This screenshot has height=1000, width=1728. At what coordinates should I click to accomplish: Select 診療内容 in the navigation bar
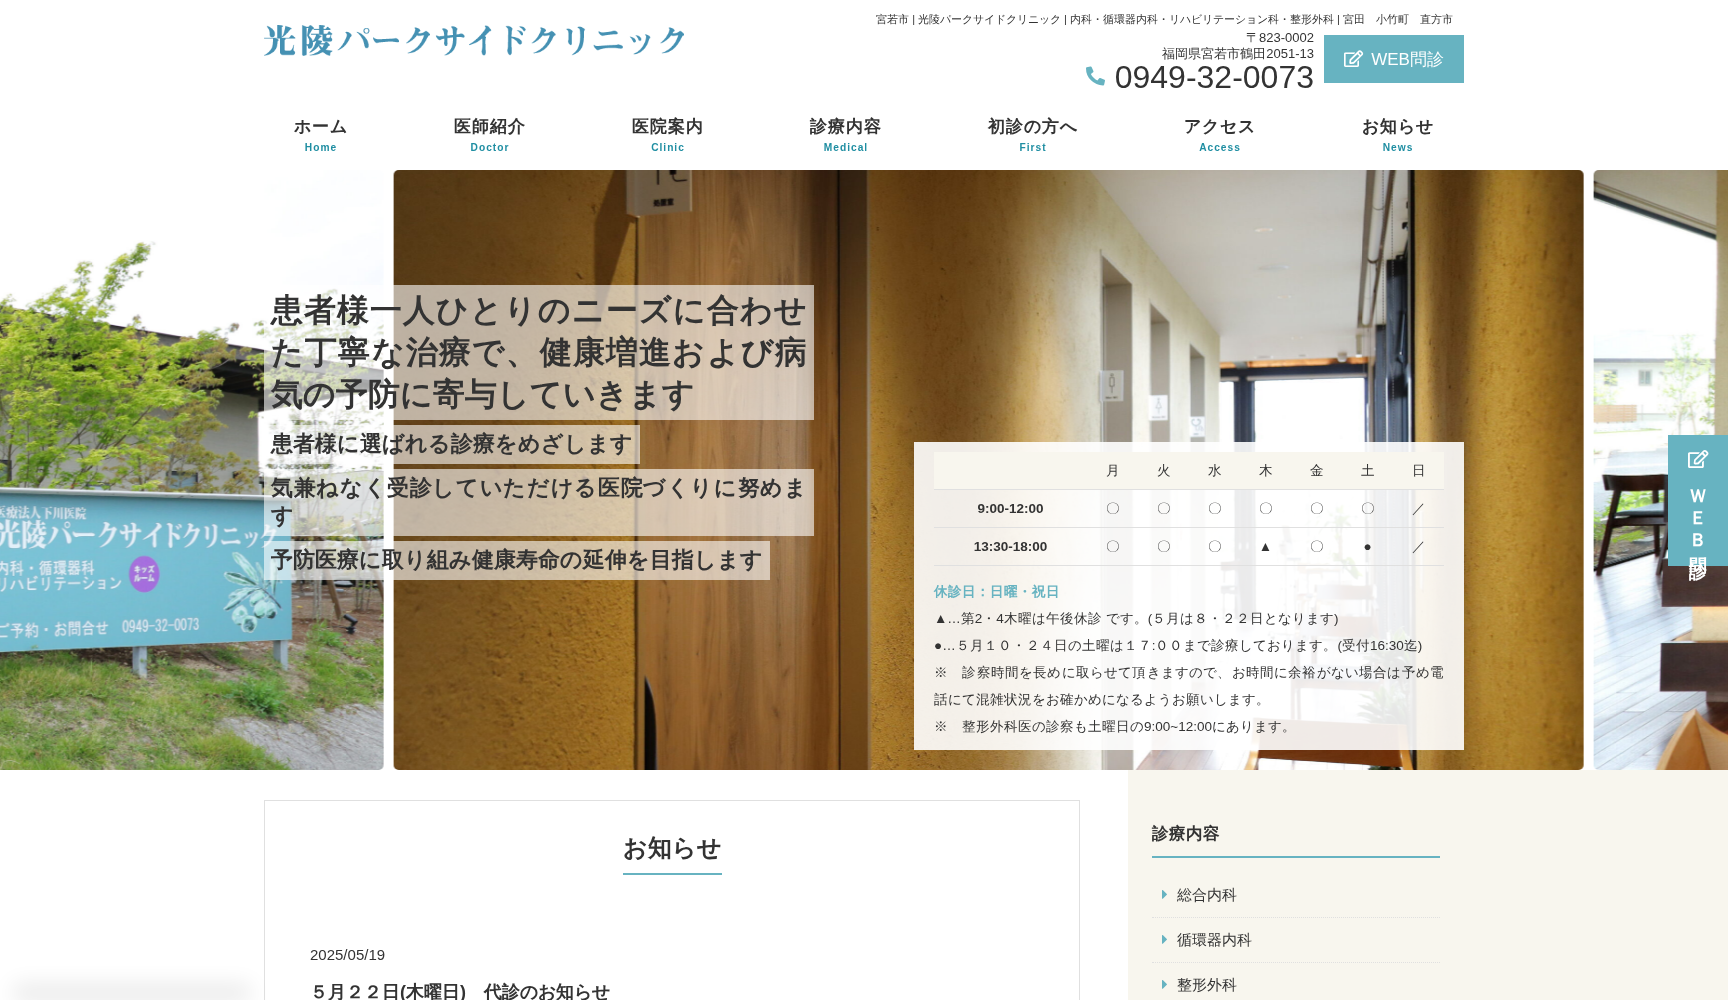[845, 134]
